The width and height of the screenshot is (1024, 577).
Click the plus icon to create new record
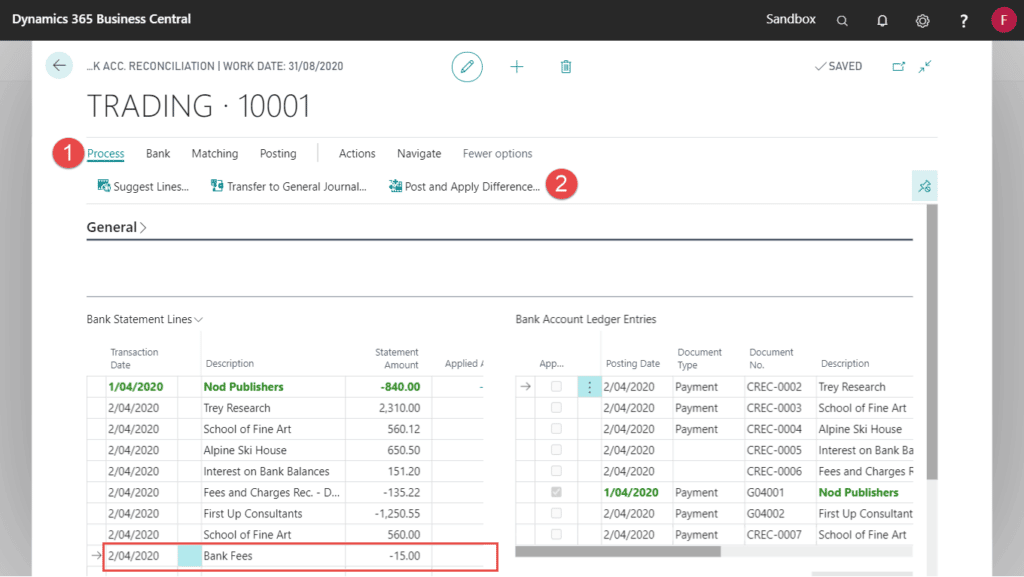516,66
